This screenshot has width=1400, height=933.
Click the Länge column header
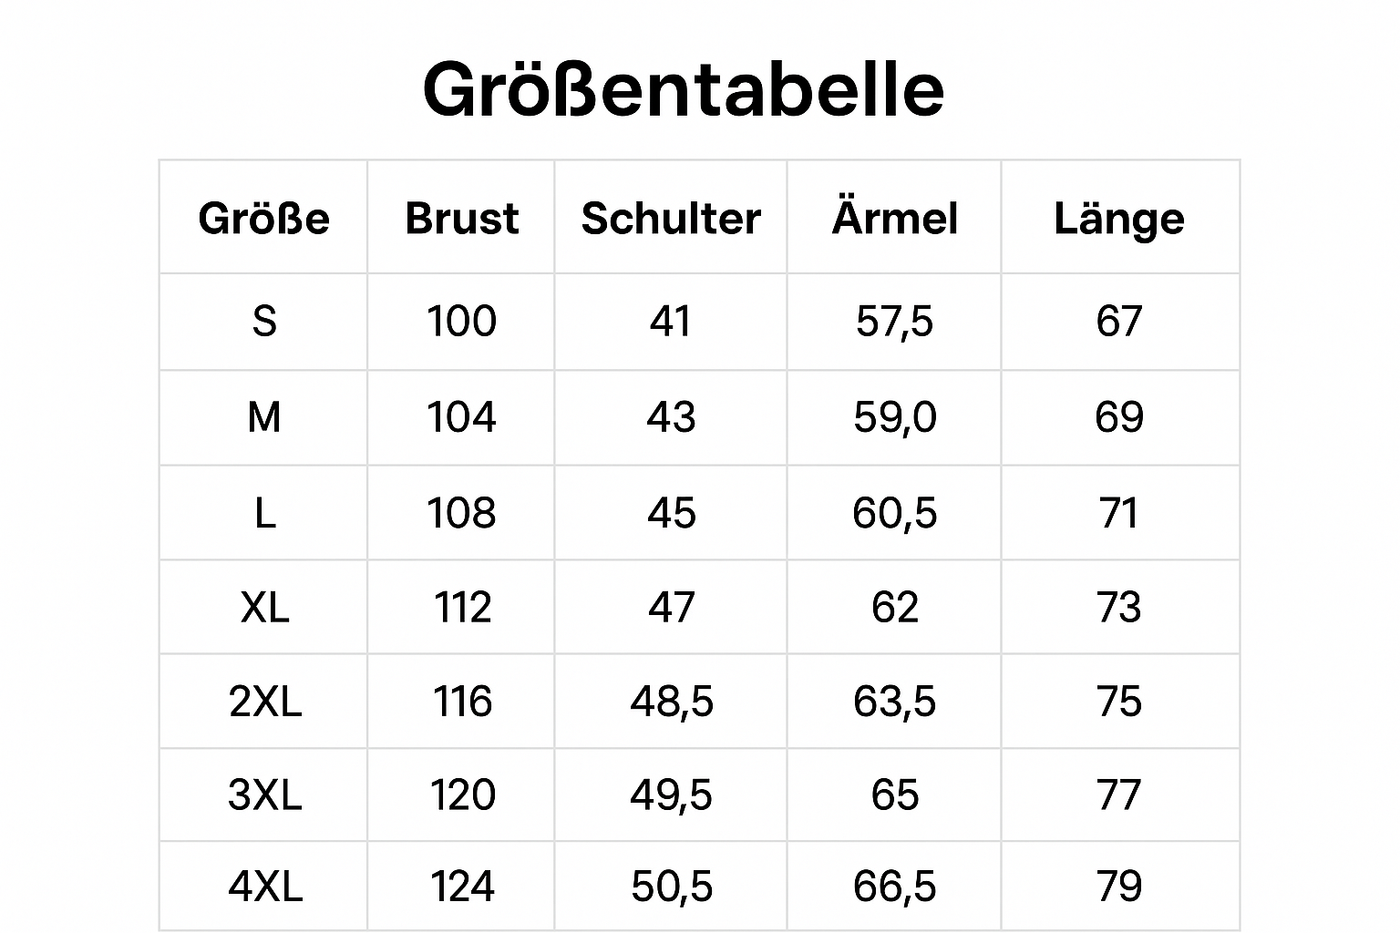1119,218
